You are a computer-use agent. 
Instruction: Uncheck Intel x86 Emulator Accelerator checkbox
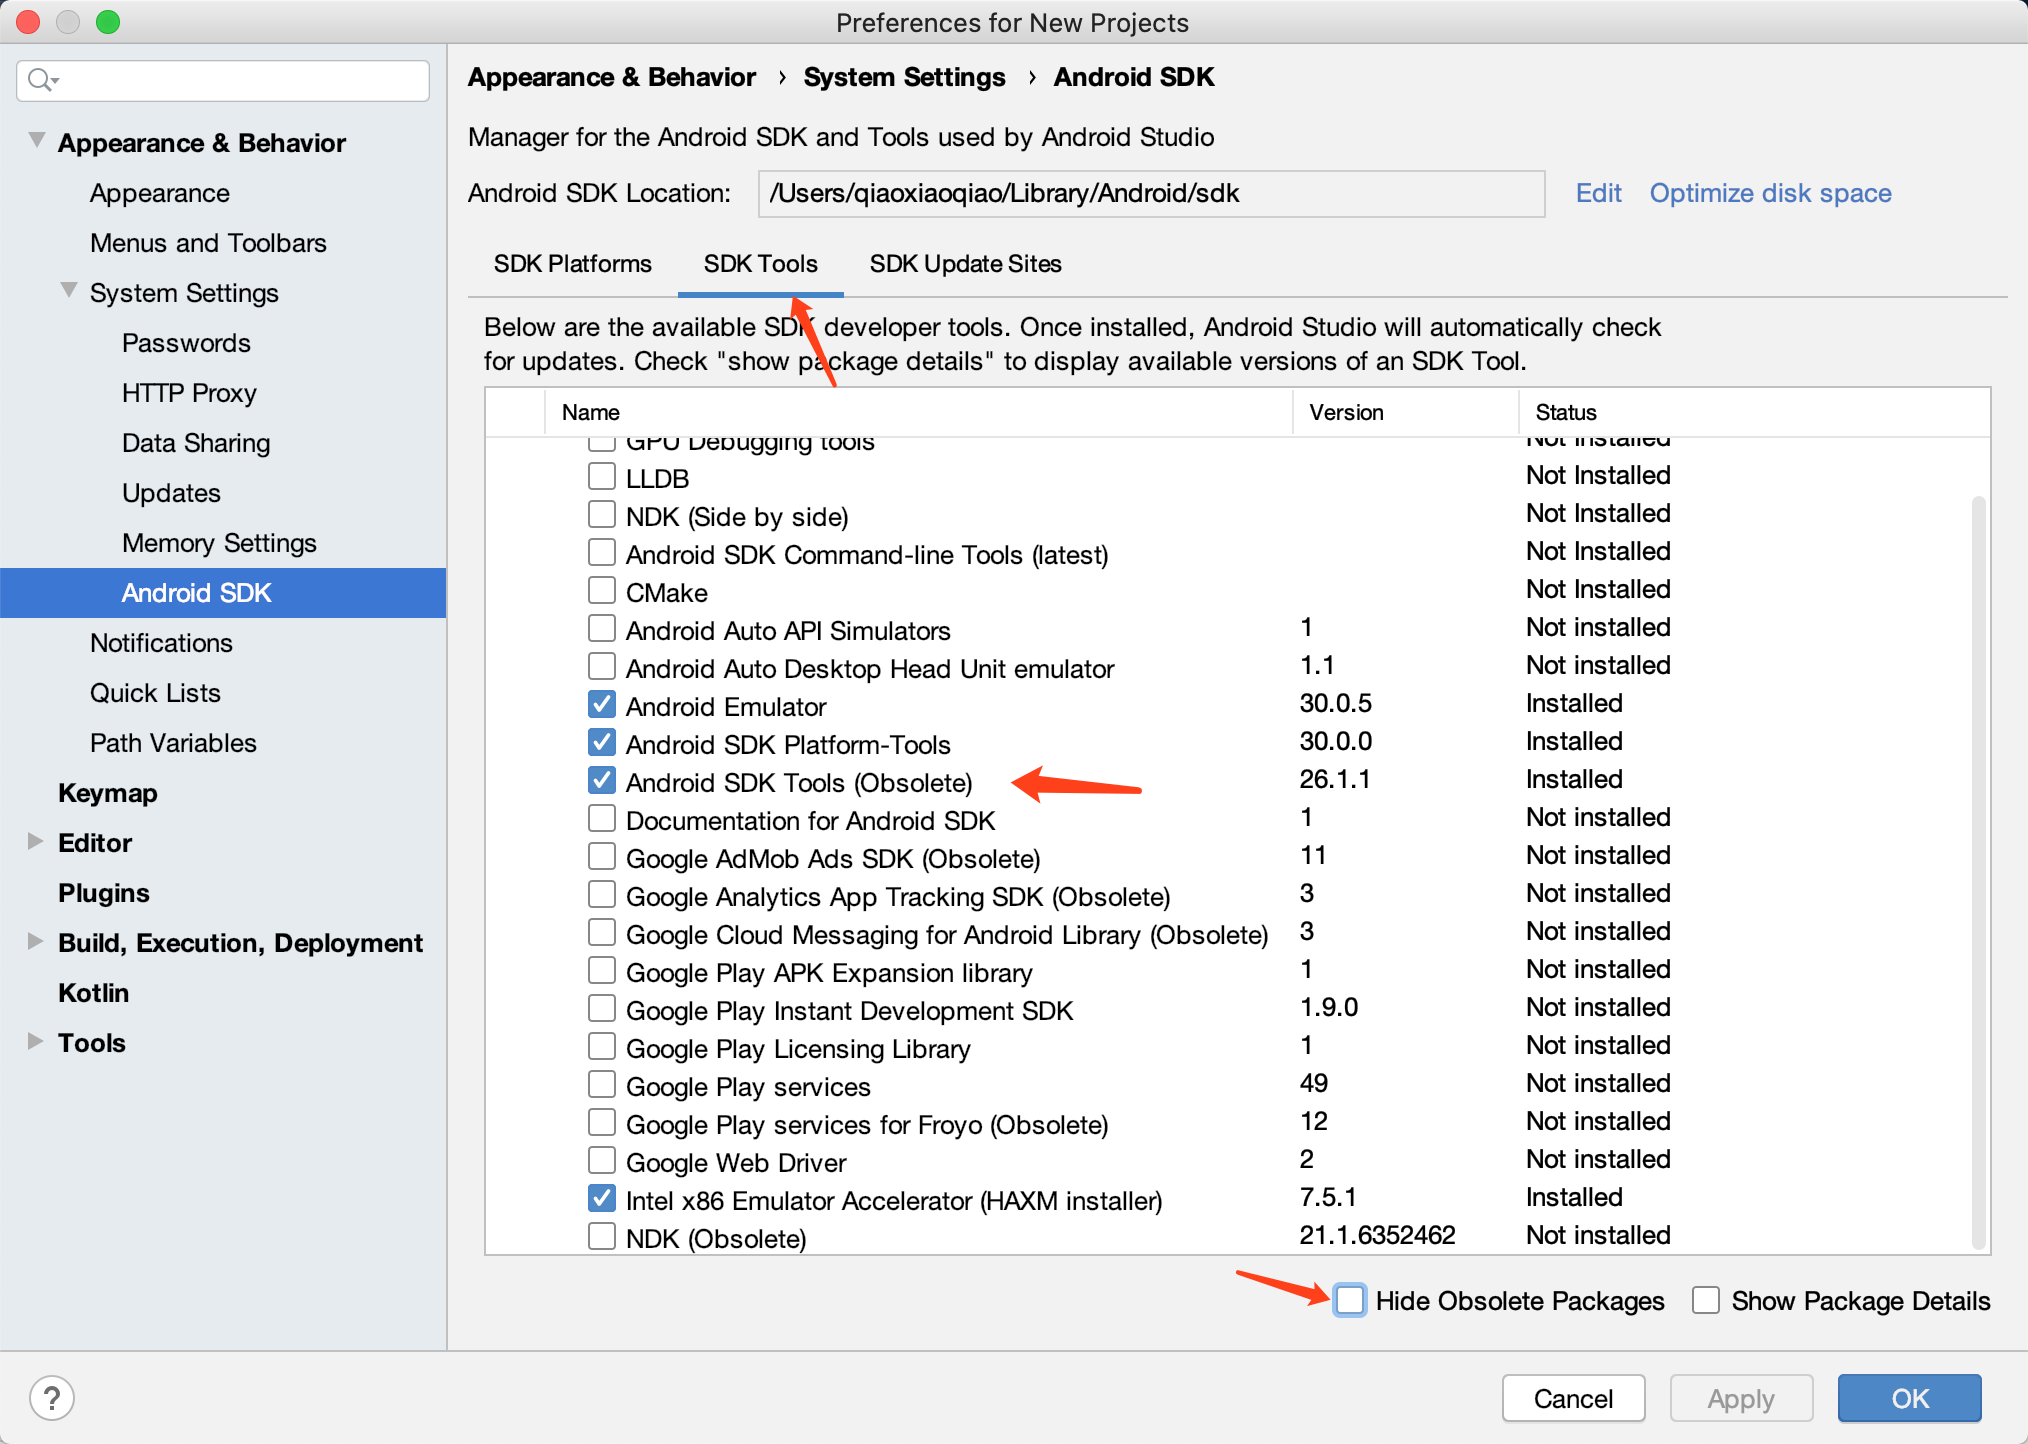(601, 1198)
